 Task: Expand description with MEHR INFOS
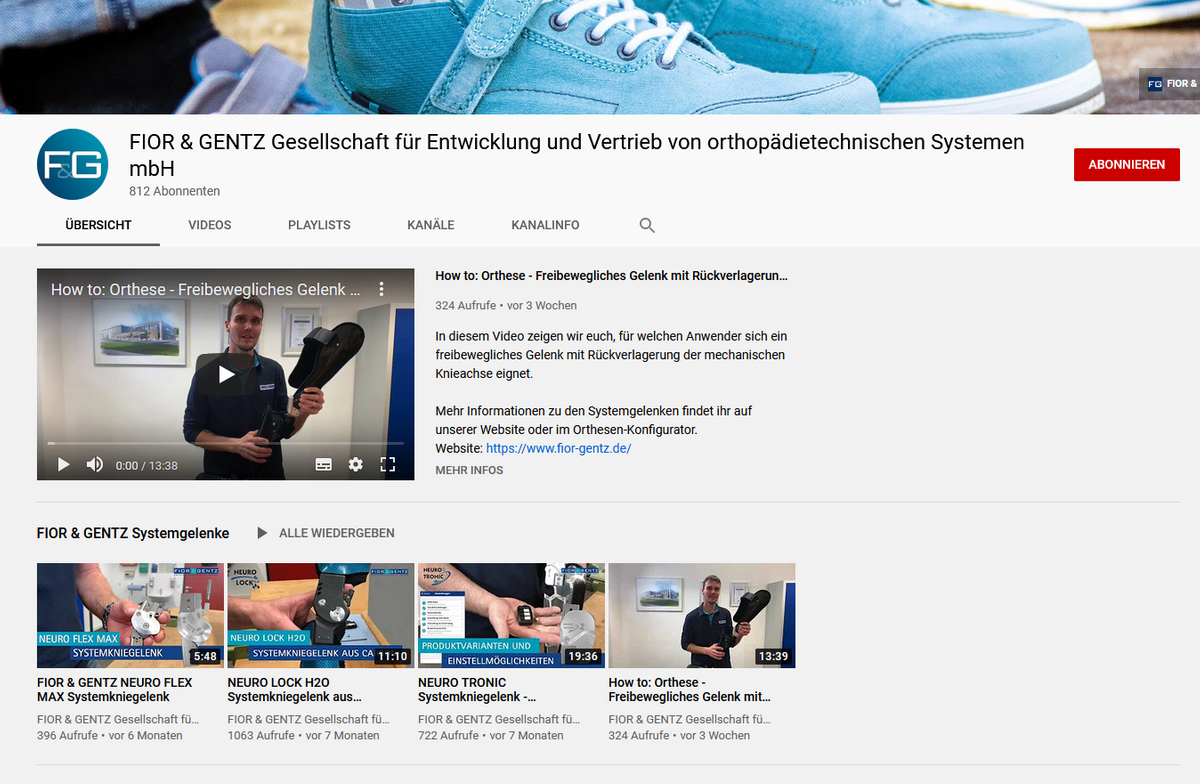(x=469, y=470)
